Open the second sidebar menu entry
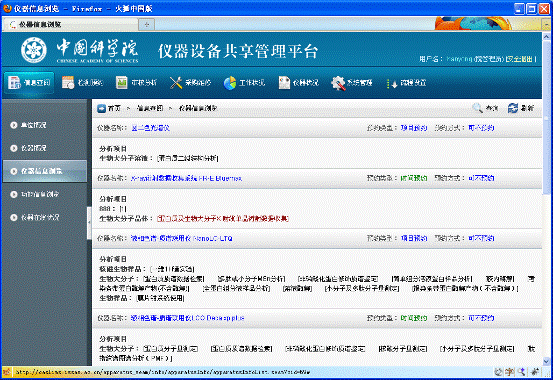The image size is (553, 380). [x=44, y=148]
